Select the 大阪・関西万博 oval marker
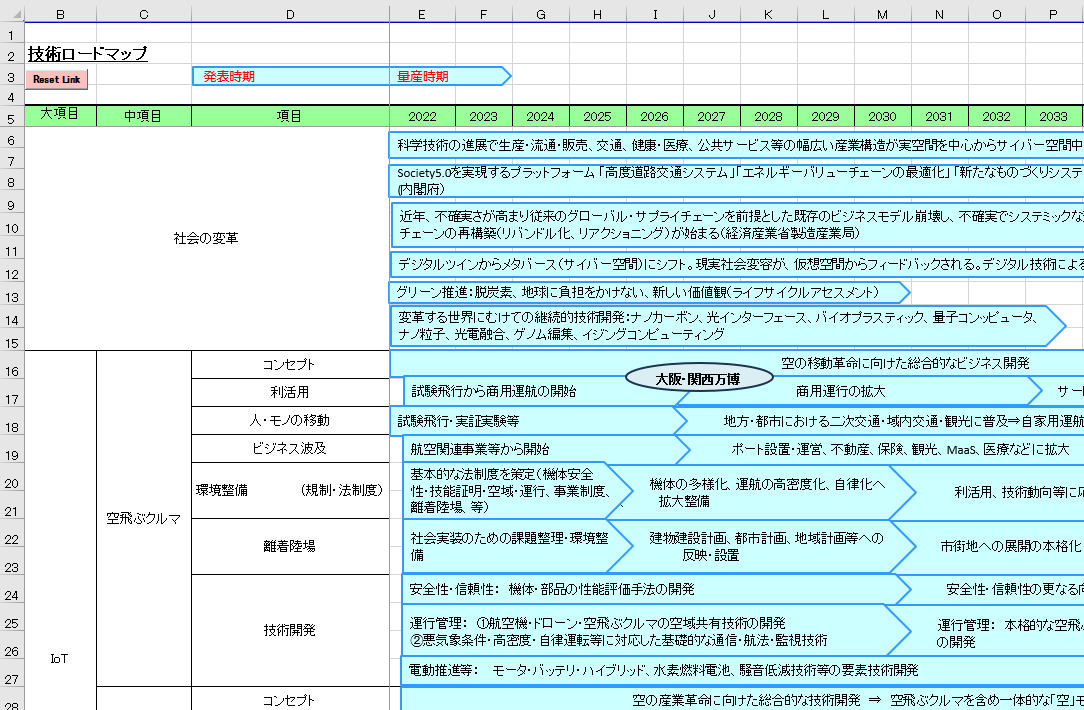This screenshot has height=710, width=1084. pos(699,377)
